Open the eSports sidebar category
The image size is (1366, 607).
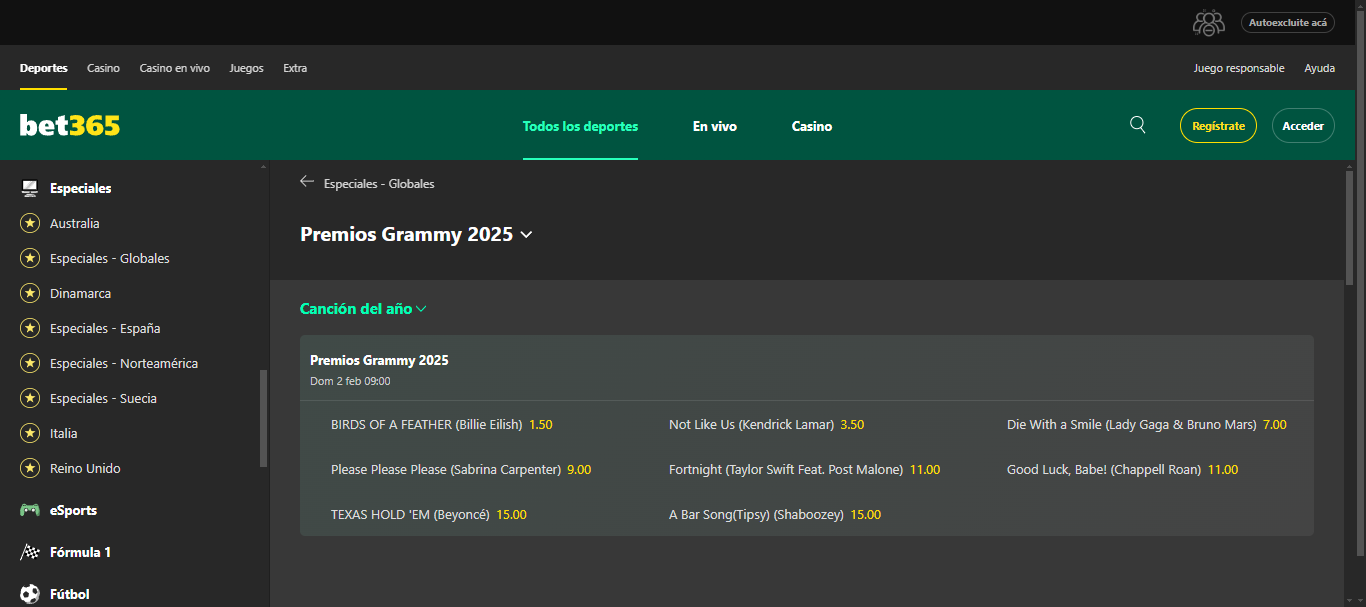click(73, 510)
